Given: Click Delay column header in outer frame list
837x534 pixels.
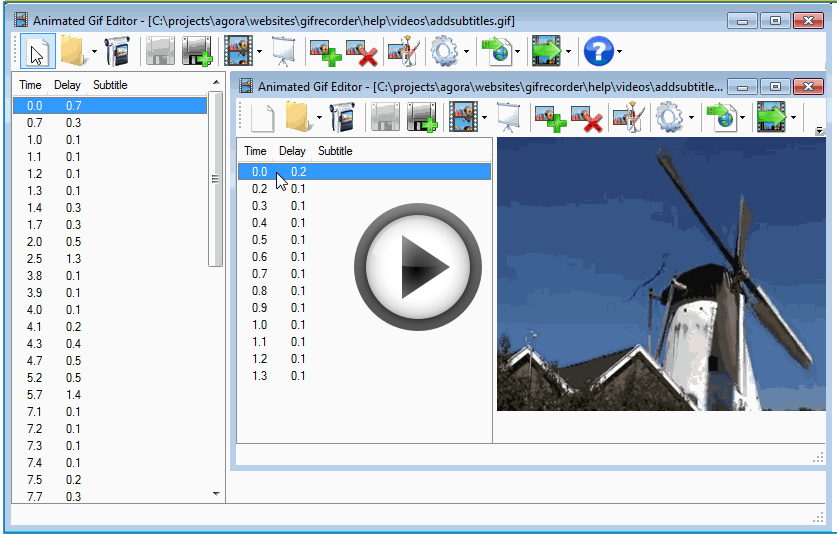Looking at the screenshot, I should 67,85.
